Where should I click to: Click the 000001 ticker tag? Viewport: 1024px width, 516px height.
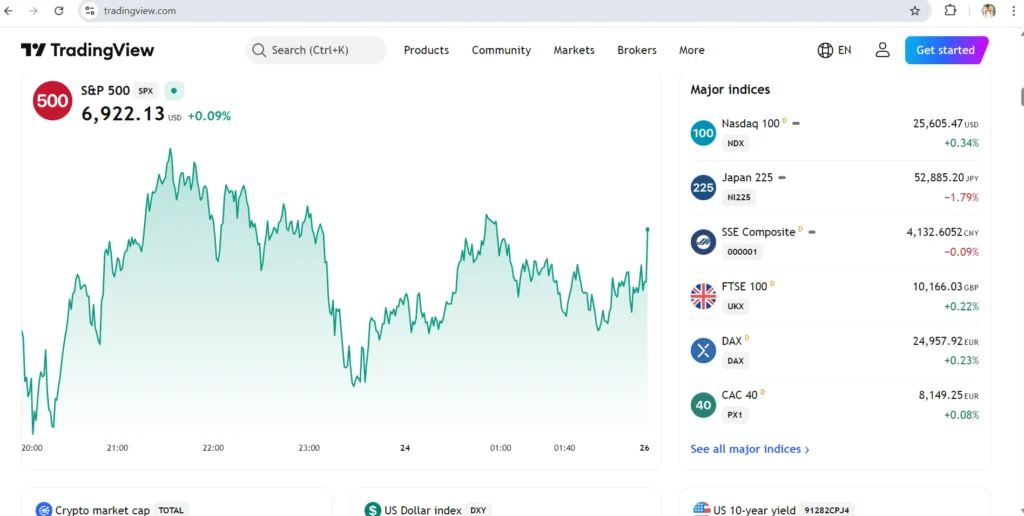tap(742, 251)
